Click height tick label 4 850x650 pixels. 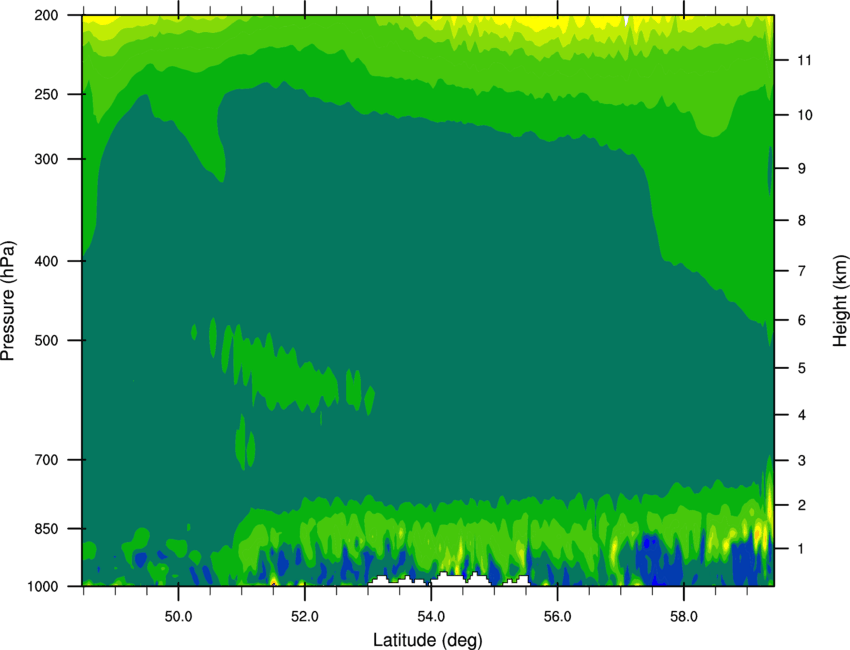802,415
